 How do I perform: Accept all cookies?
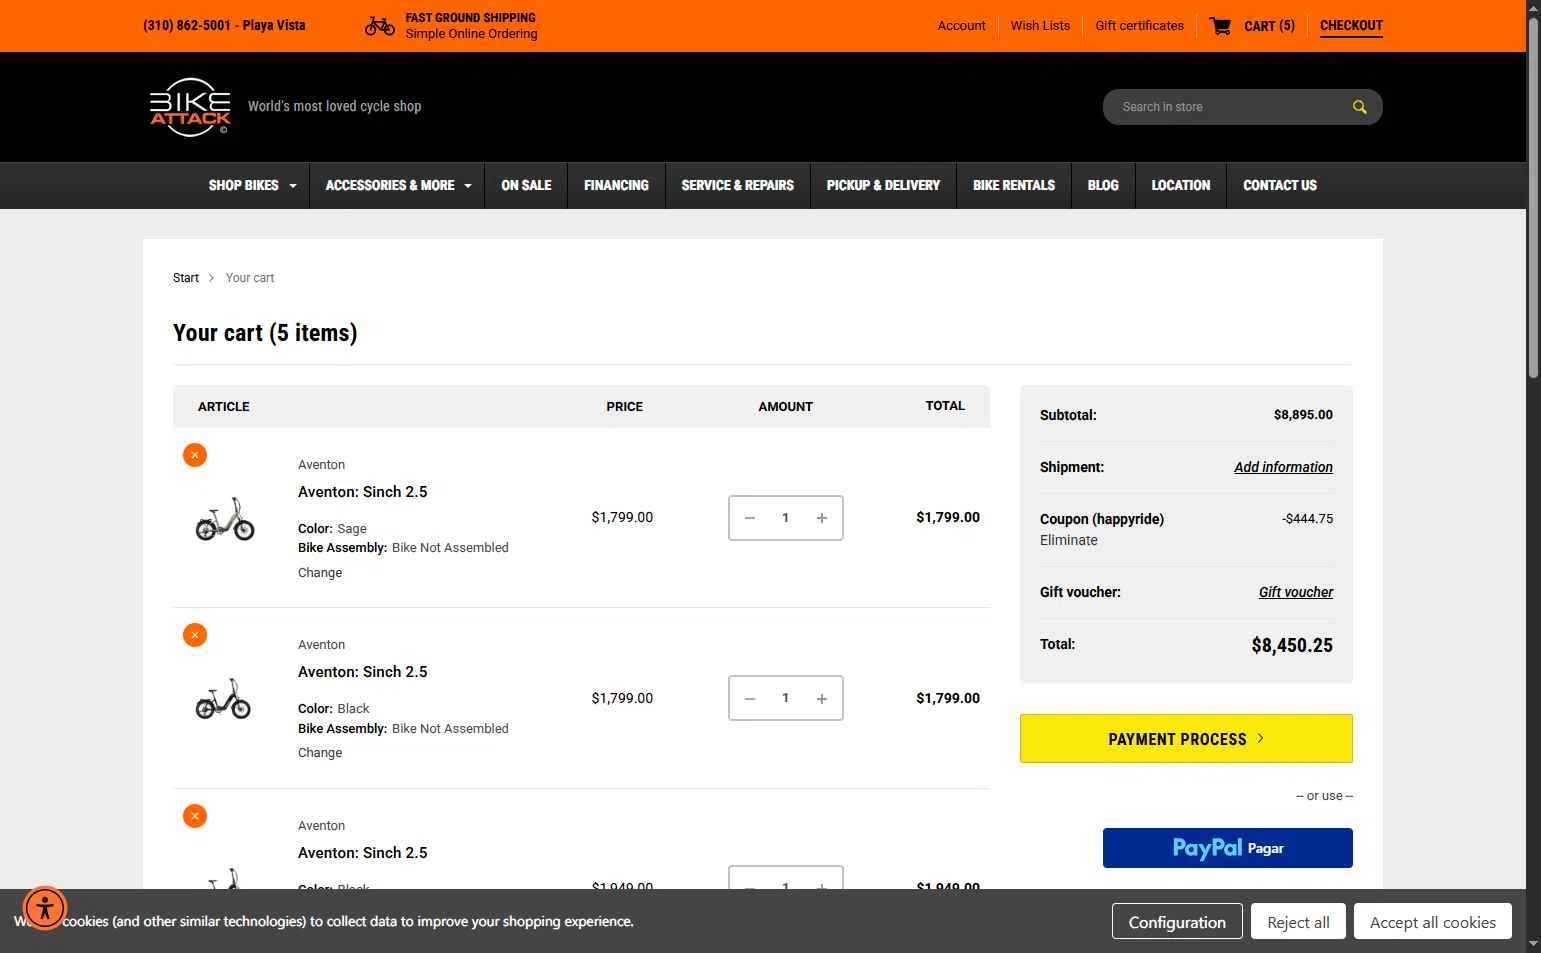point(1433,922)
